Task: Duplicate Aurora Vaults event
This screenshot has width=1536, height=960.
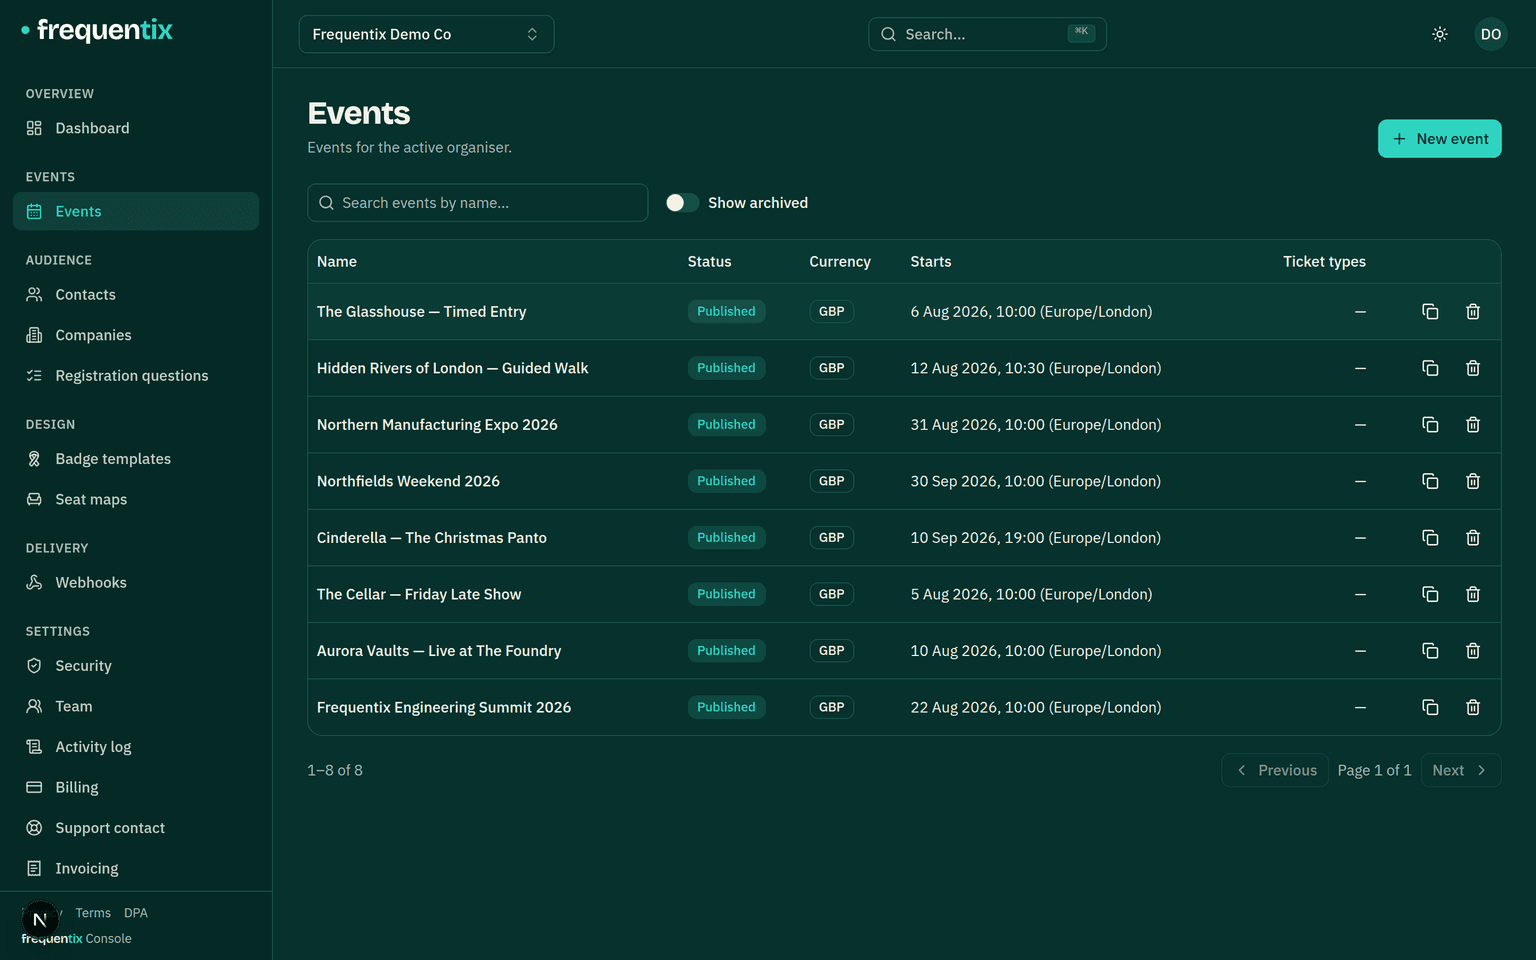Action: [1430, 651]
